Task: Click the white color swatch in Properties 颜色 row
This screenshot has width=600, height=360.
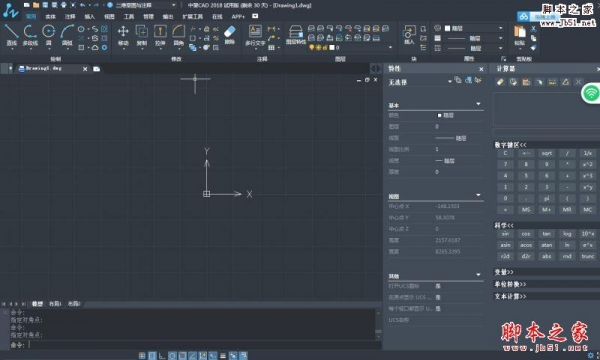Action: pos(439,115)
